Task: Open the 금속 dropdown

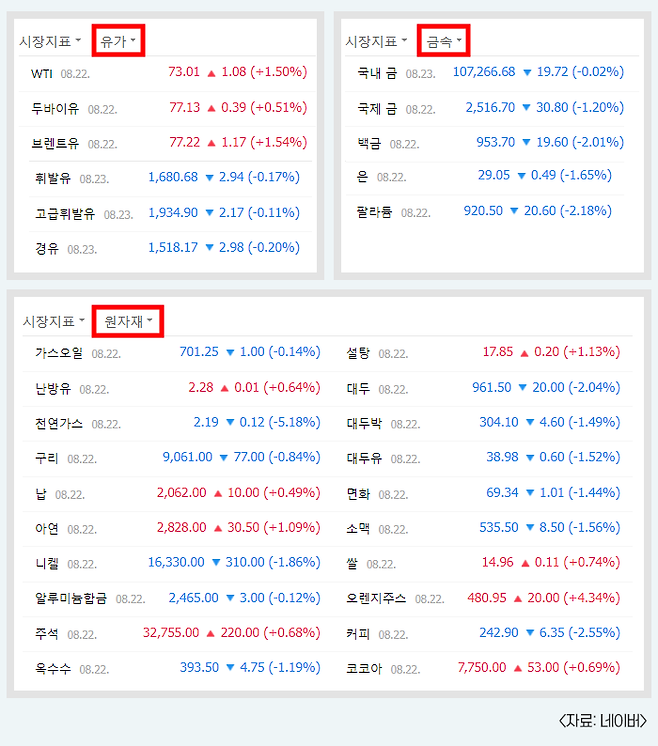Action: (x=444, y=41)
